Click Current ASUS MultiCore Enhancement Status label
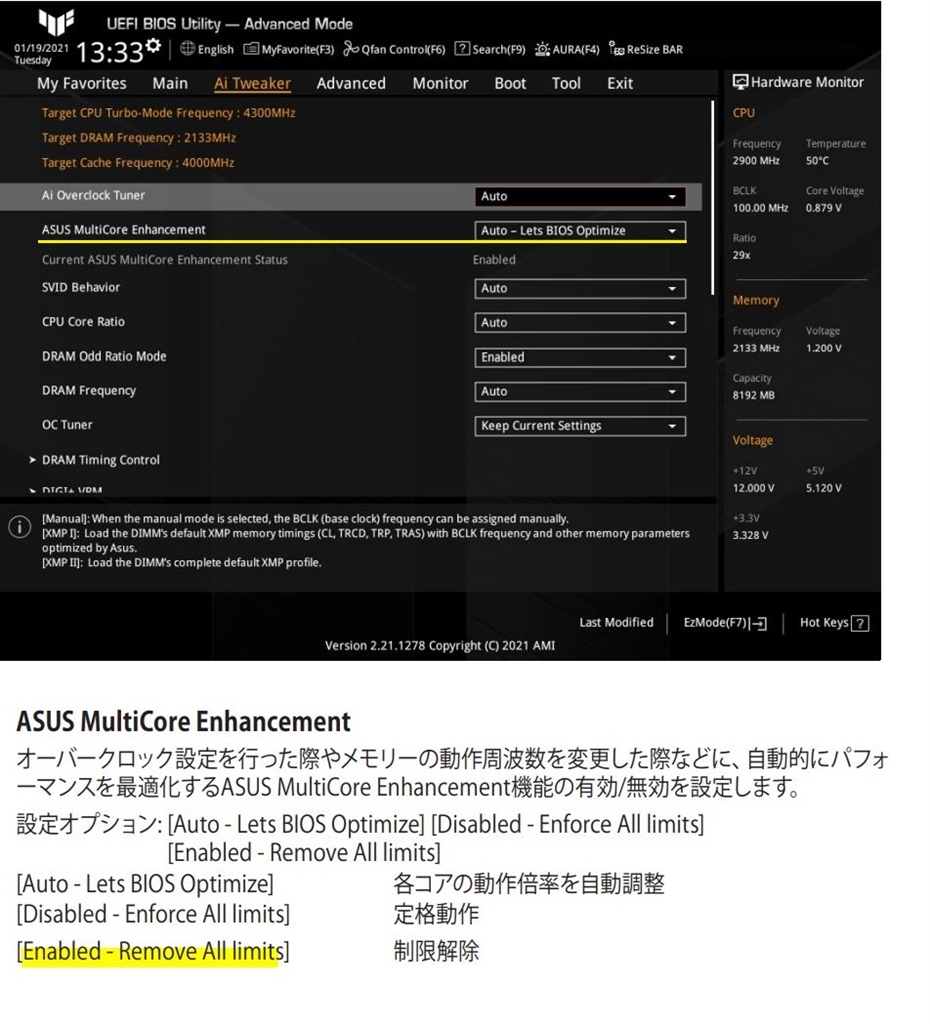 coord(165,260)
